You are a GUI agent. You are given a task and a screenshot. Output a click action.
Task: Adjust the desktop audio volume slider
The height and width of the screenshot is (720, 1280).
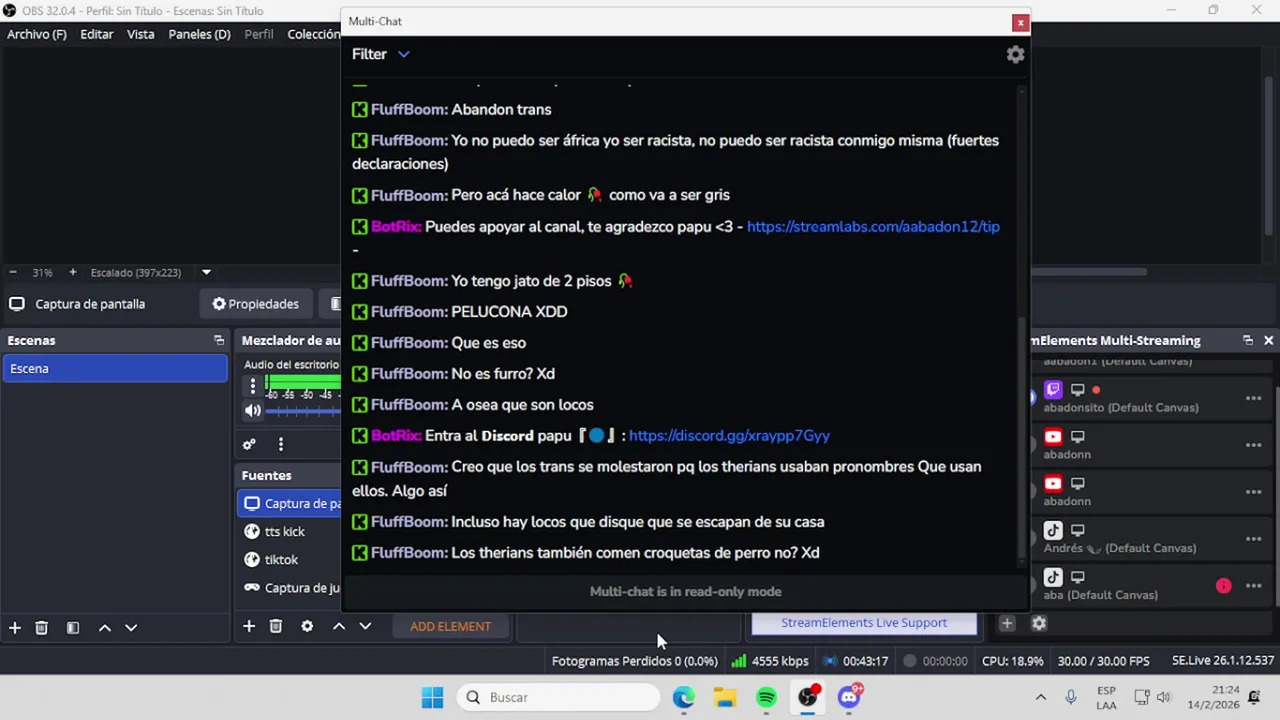pos(303,410)
